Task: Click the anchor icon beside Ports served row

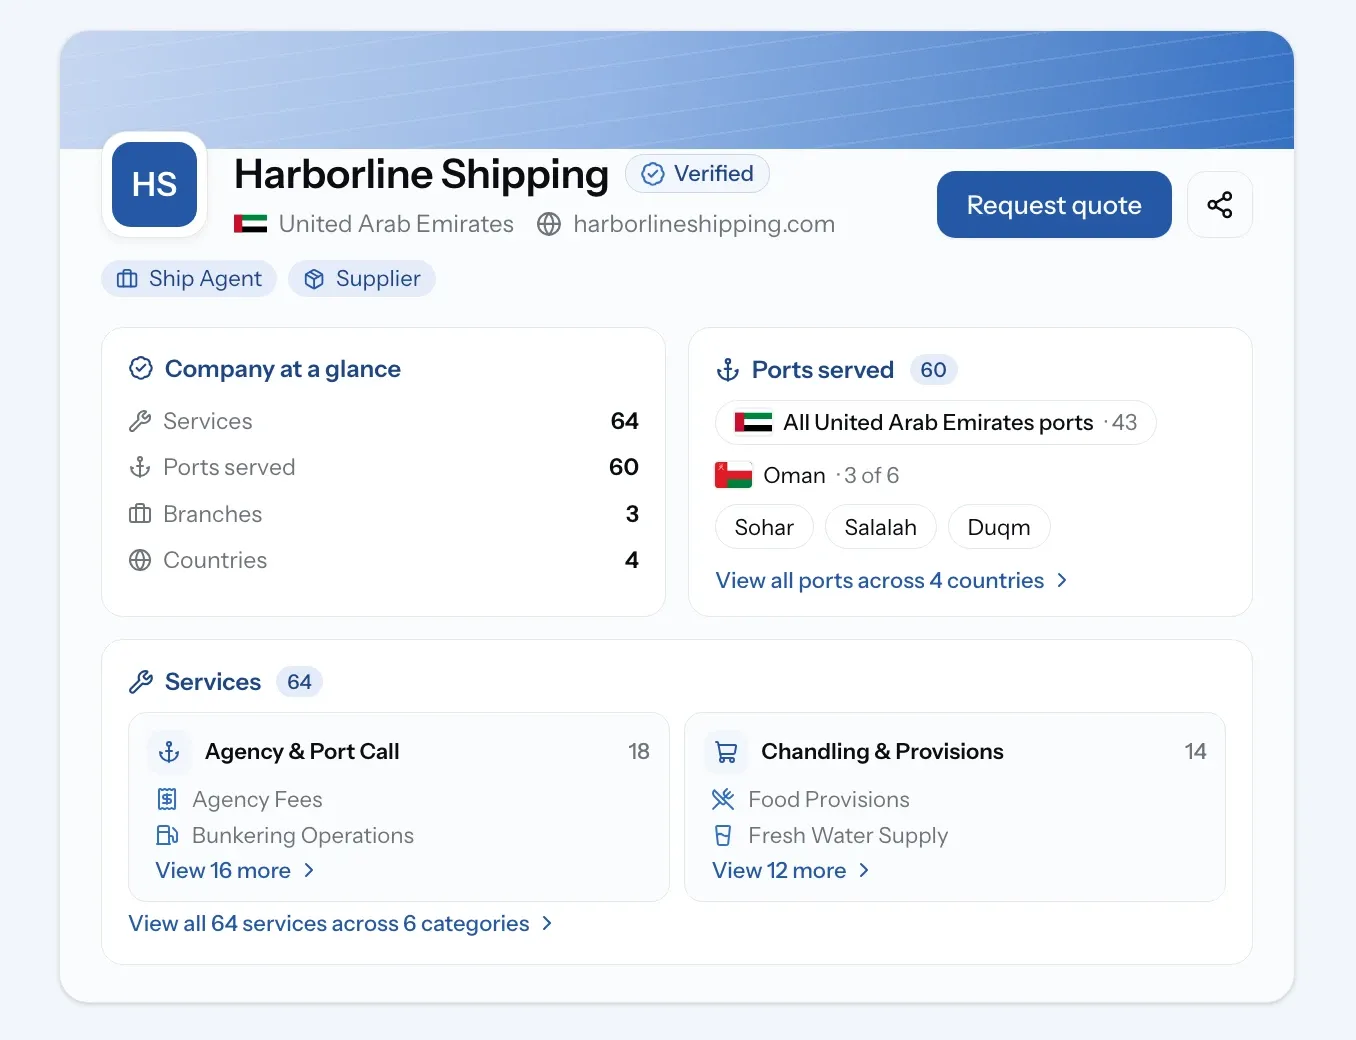Action: 140,467
